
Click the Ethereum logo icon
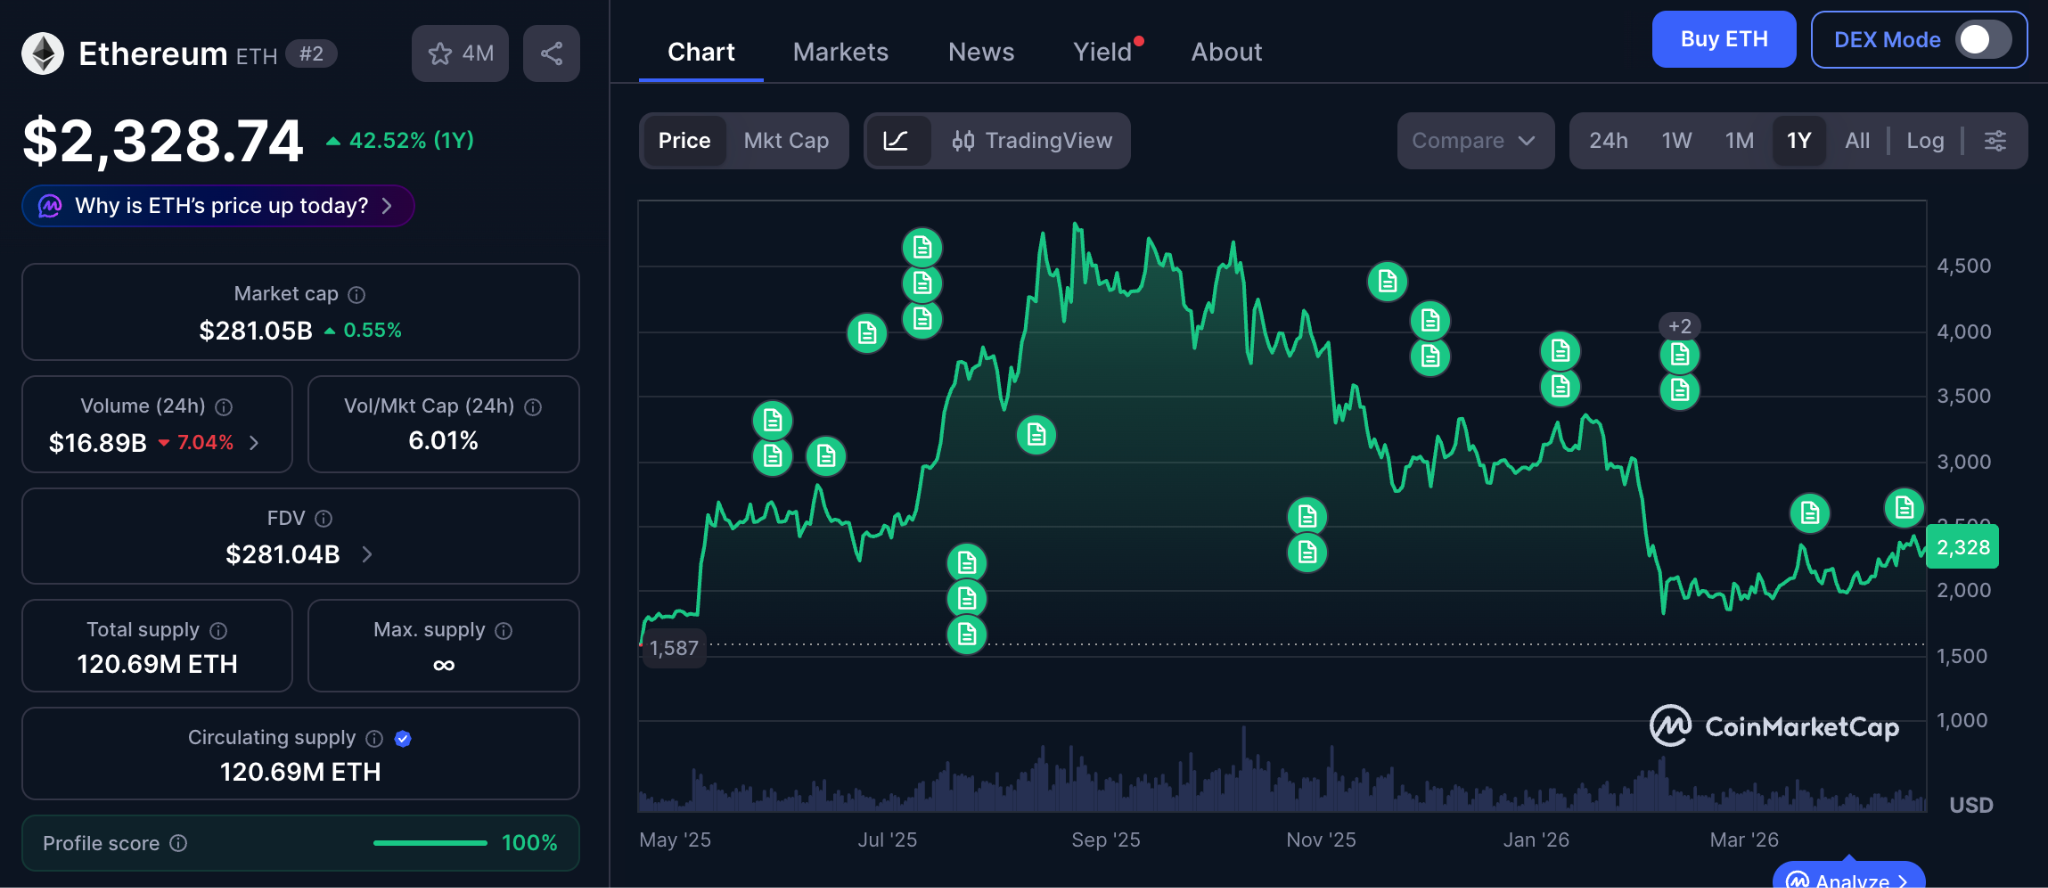pos(43,54)
